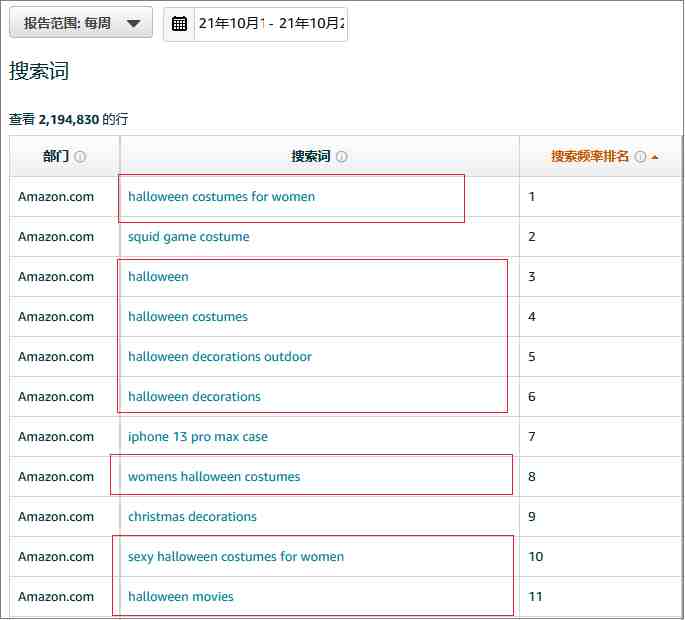
Task: Click info icon next to 搜索词 header
Action: coord(342,156)
